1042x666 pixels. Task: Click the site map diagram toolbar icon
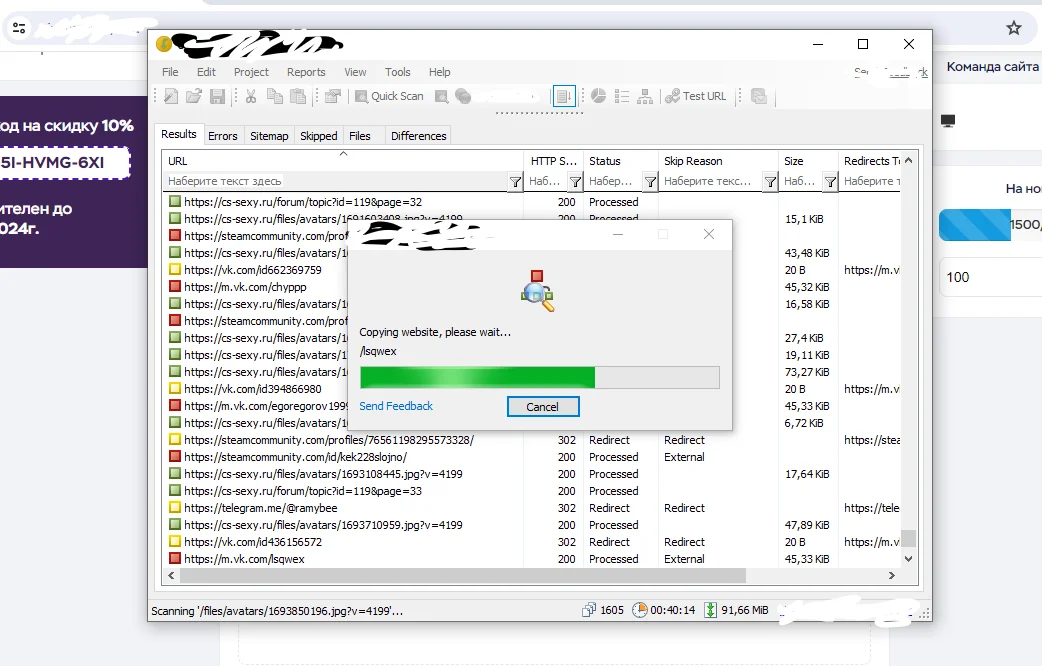pos(645,96)
